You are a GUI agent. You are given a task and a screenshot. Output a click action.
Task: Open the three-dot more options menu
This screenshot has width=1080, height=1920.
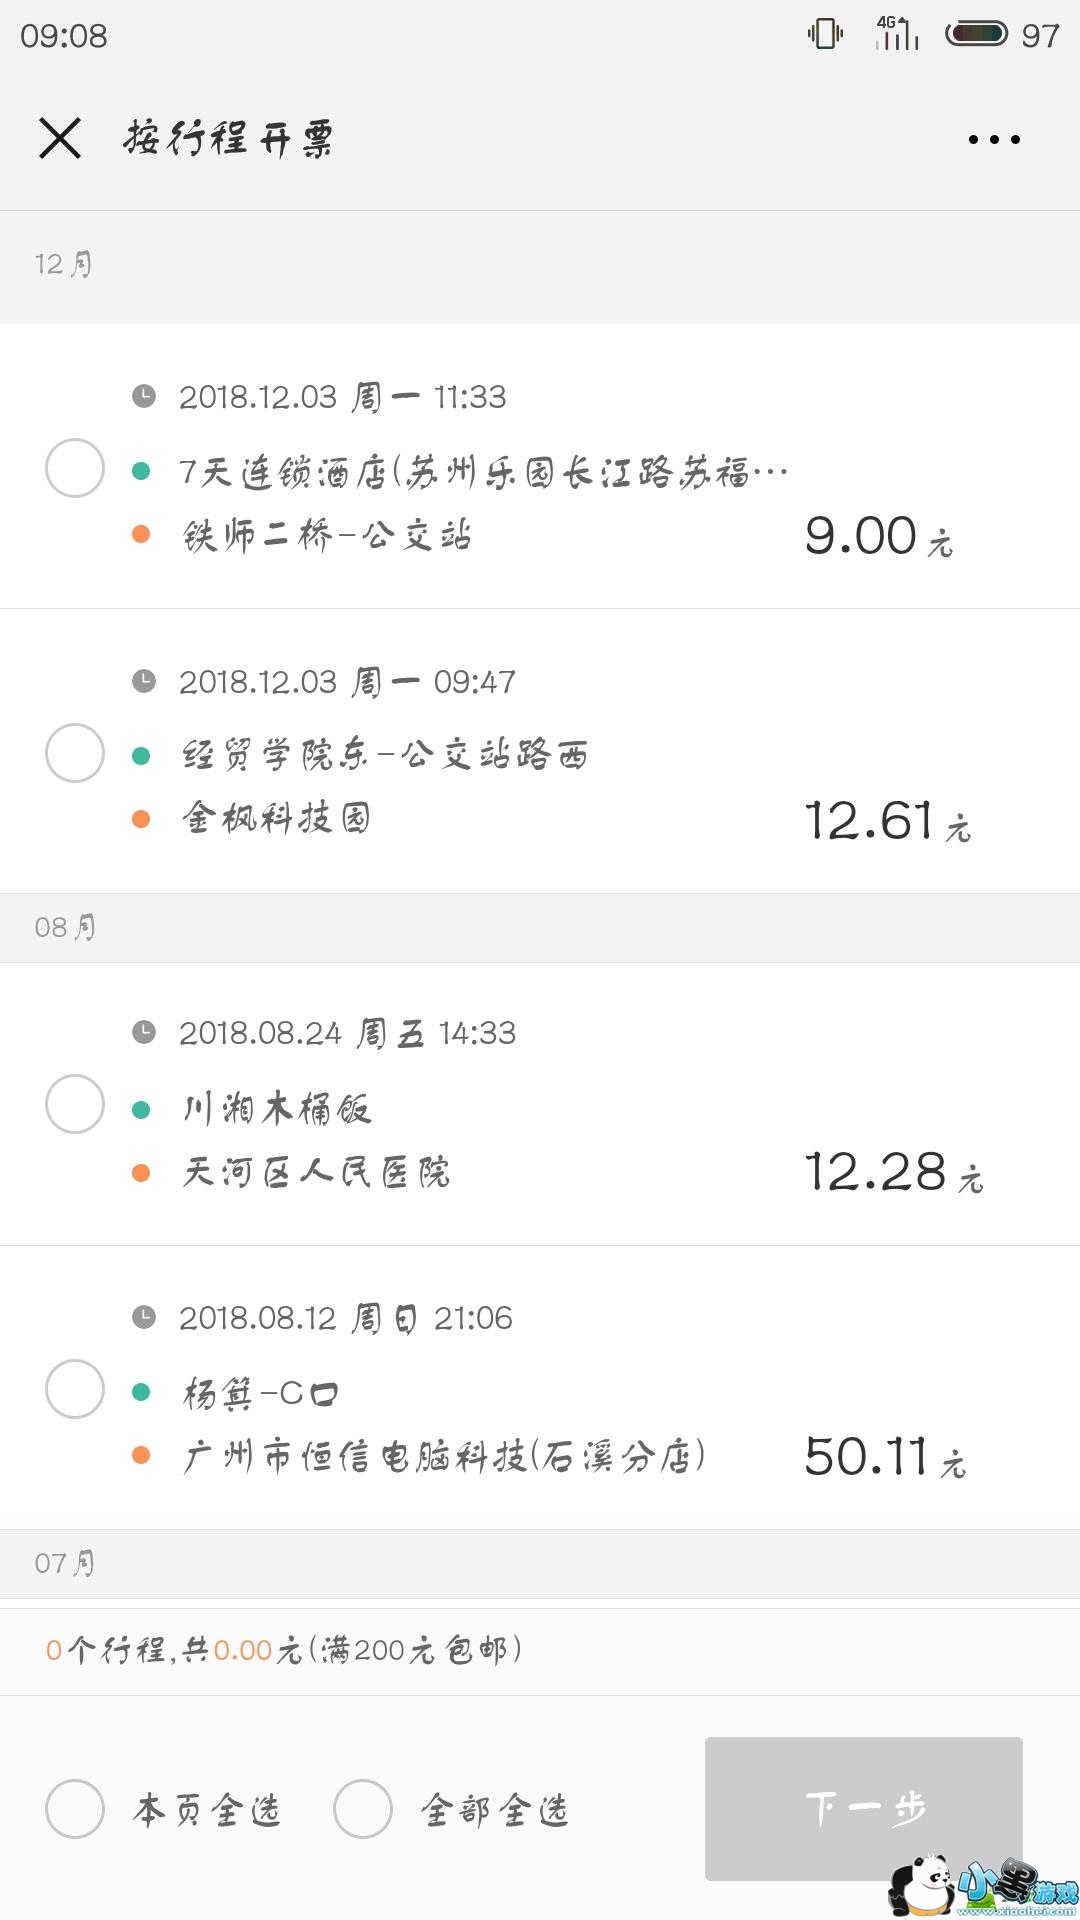click(994, 140)
